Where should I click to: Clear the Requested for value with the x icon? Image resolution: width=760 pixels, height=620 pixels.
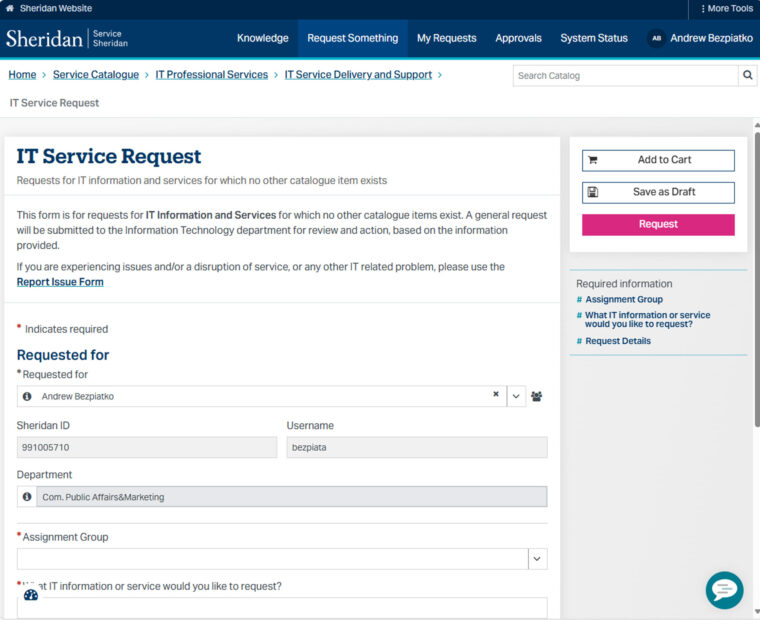[x=495, y=394]
